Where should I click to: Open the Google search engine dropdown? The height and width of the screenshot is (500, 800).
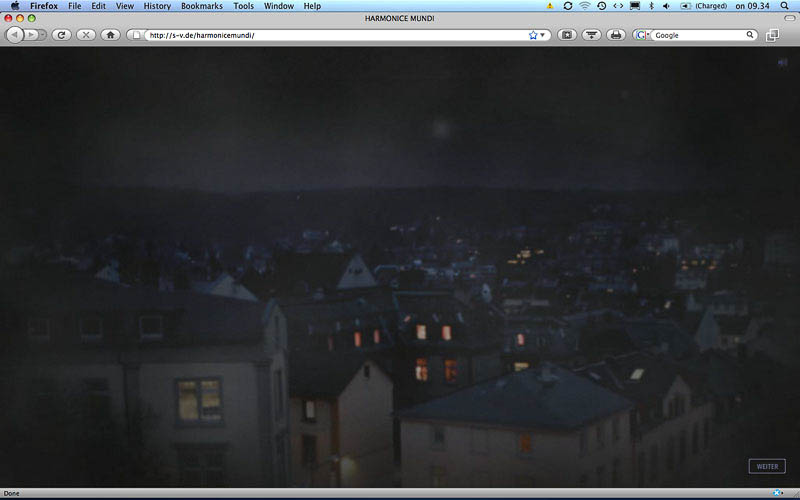coord(642,35)
